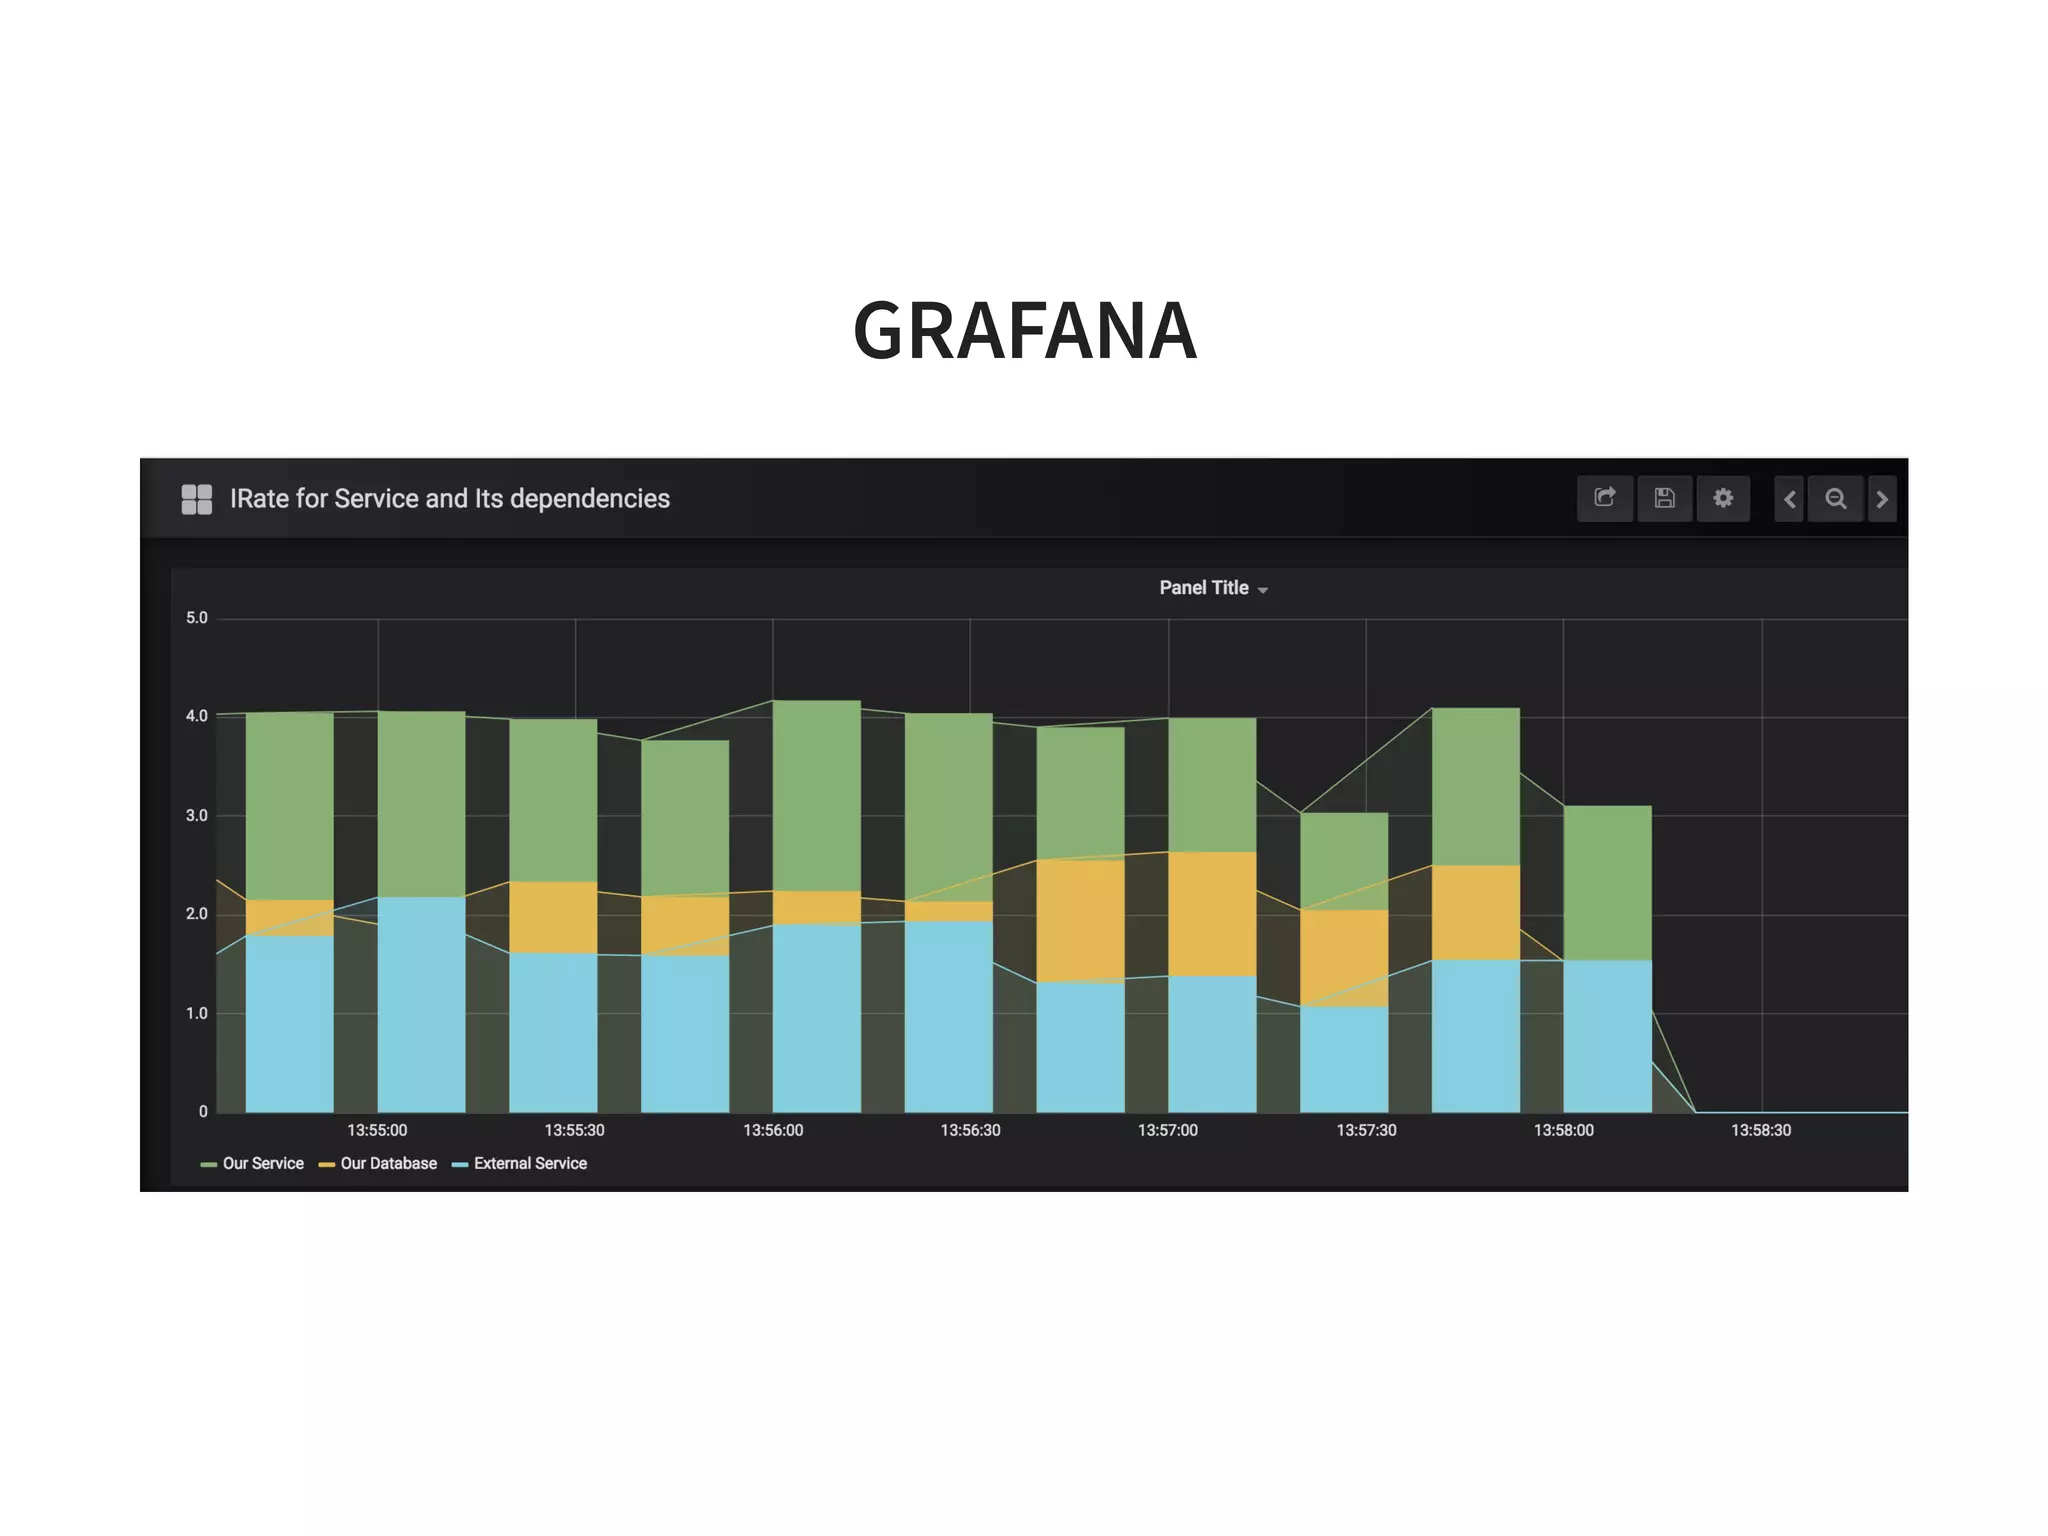Click the blue External Service color swatch
Image resolution: width=2048 pixels, height=1536 pixels.
pyautogui.click(x=460, y=1165)
